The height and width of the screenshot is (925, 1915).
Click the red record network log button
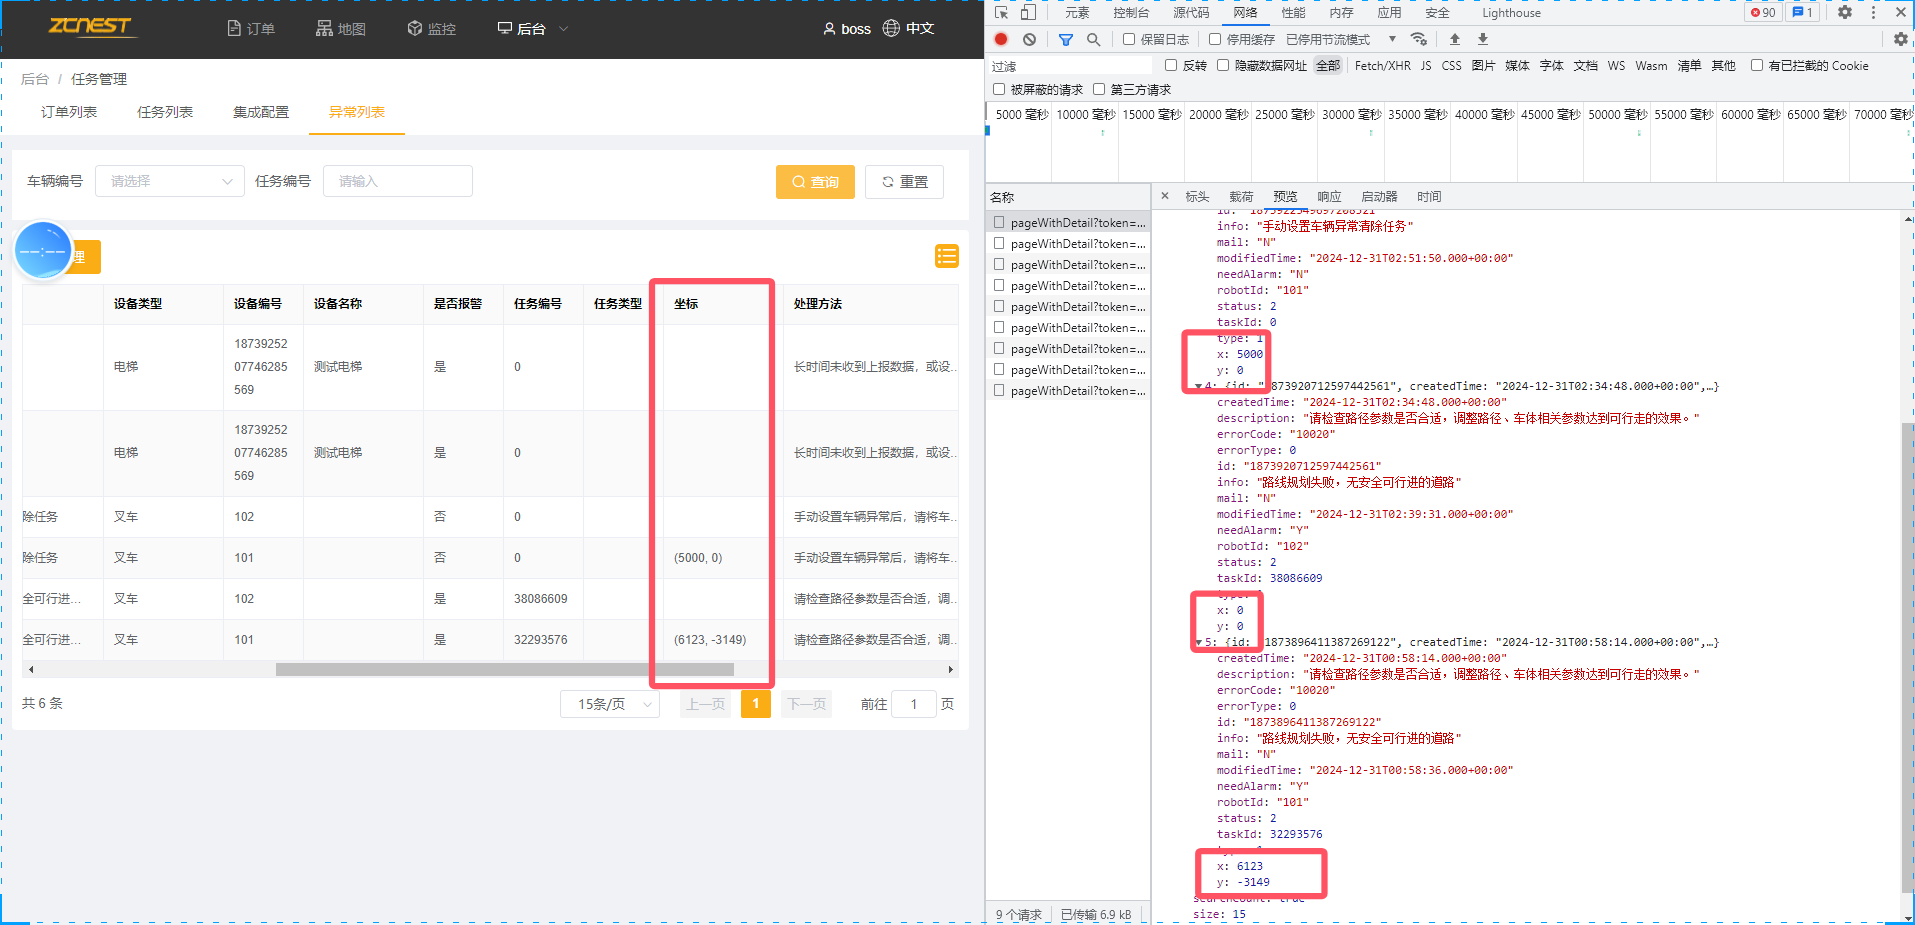click(1001, 39)
